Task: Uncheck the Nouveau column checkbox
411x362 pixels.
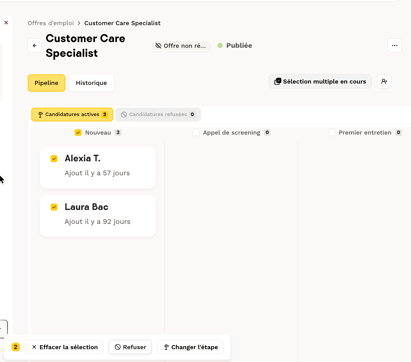Action: click(78, 133)
